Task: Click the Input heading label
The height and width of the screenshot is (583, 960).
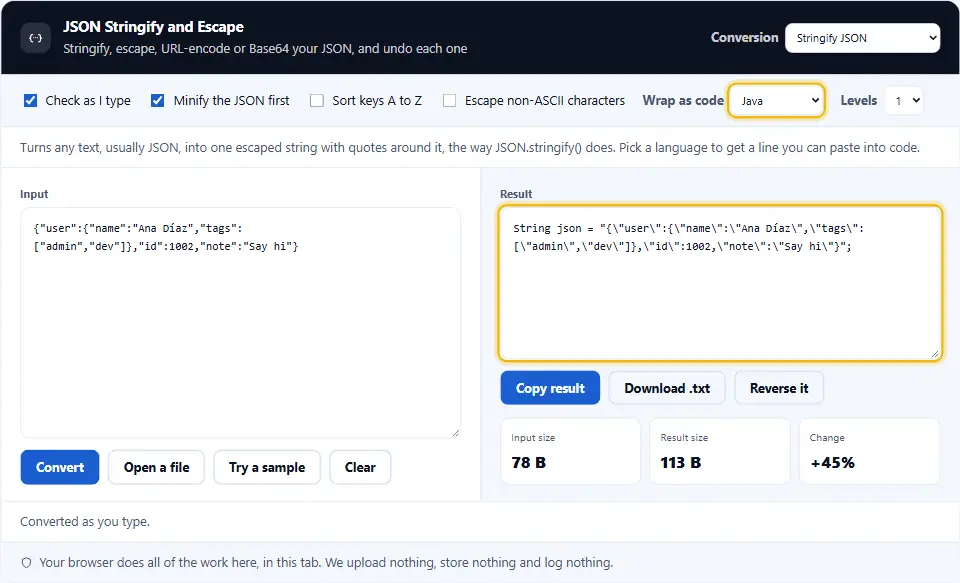Action: (34, 194)
